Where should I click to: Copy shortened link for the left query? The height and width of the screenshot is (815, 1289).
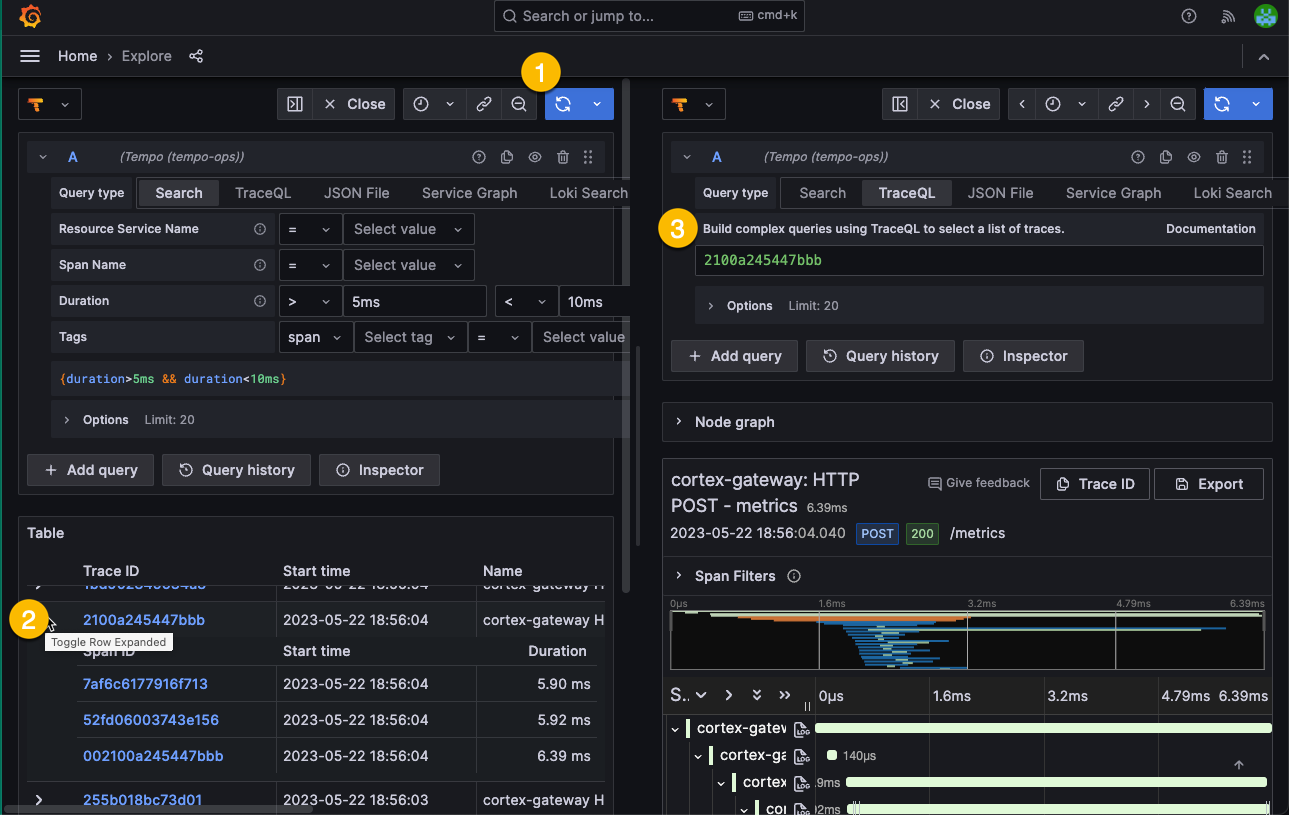(483, 104)
